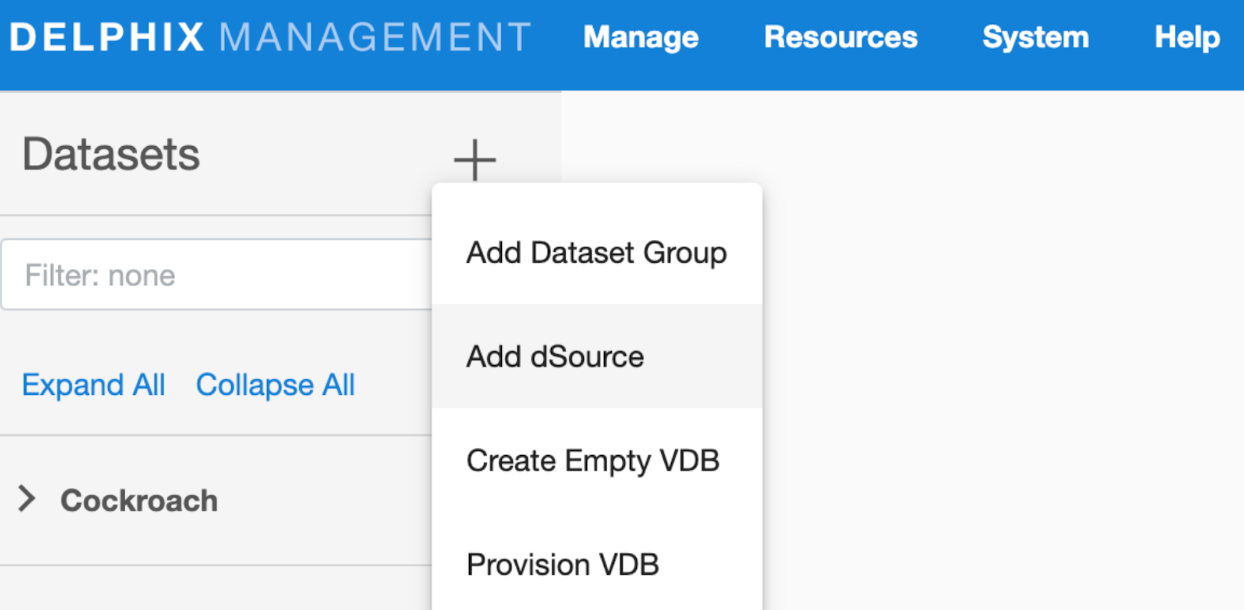1244x610 pixels.
Task: Click the chevron next to Cockroach
Action: (x=29, y=500)
